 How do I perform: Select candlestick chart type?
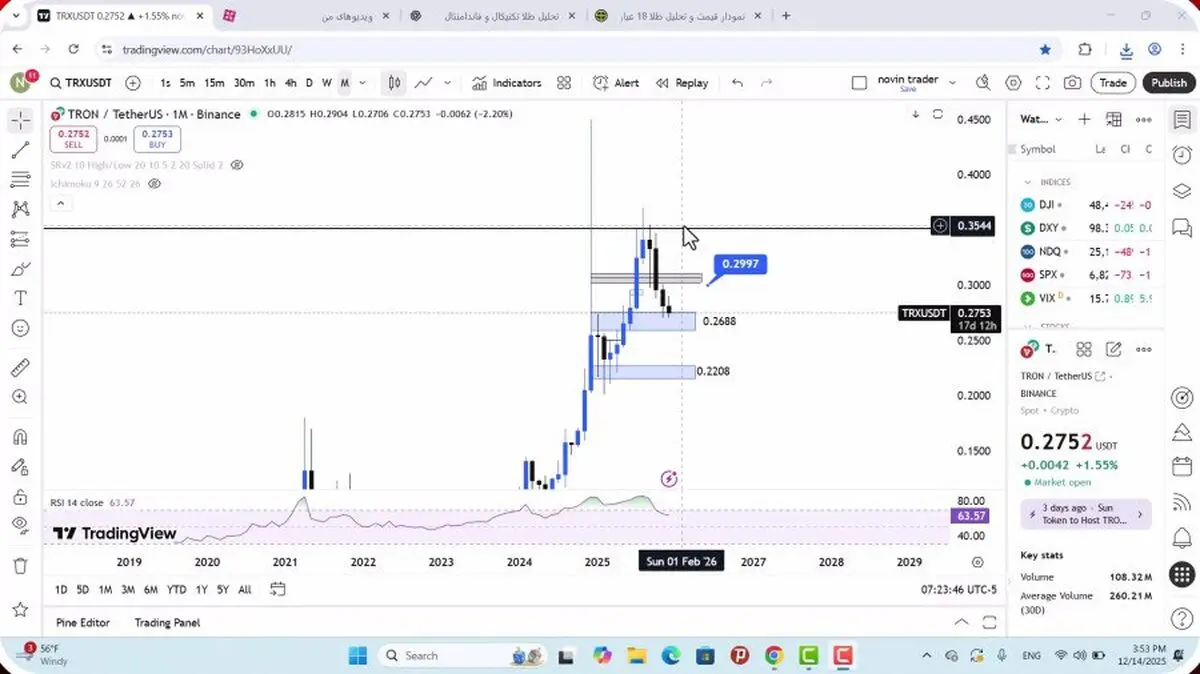pyautogui.click(x=395, y=83)
